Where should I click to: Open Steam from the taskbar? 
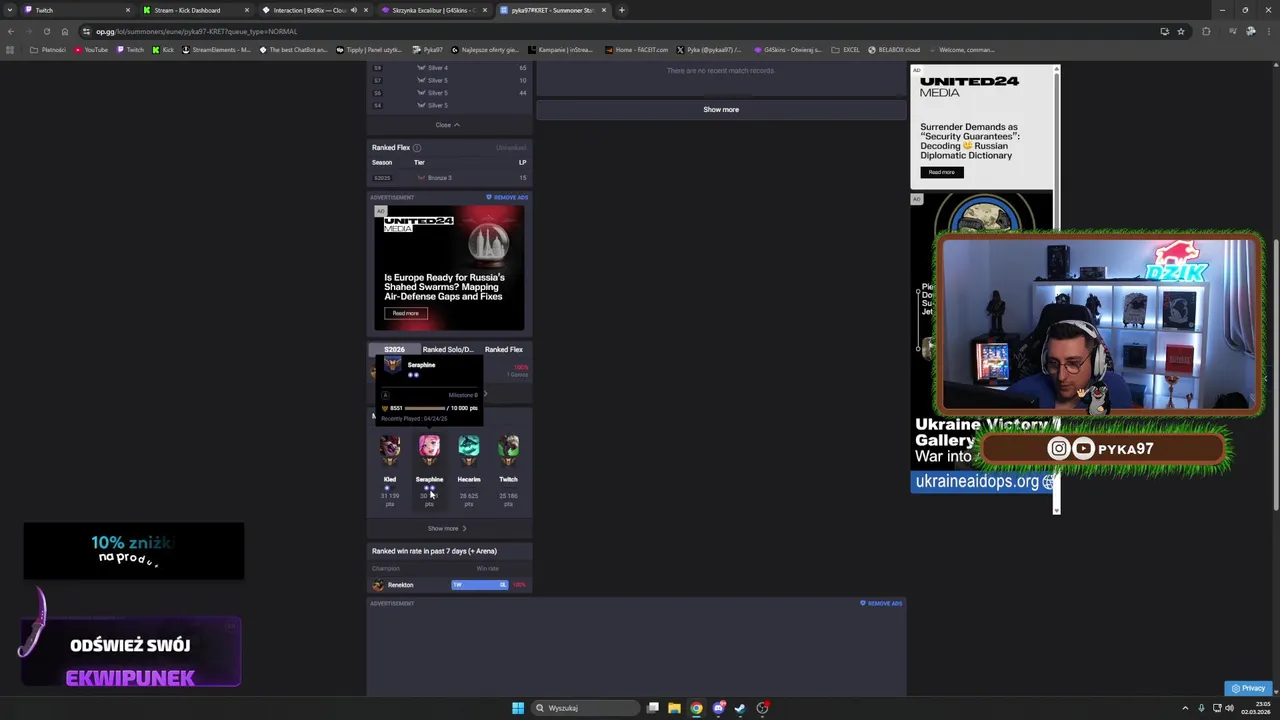[x=740, y=708]
